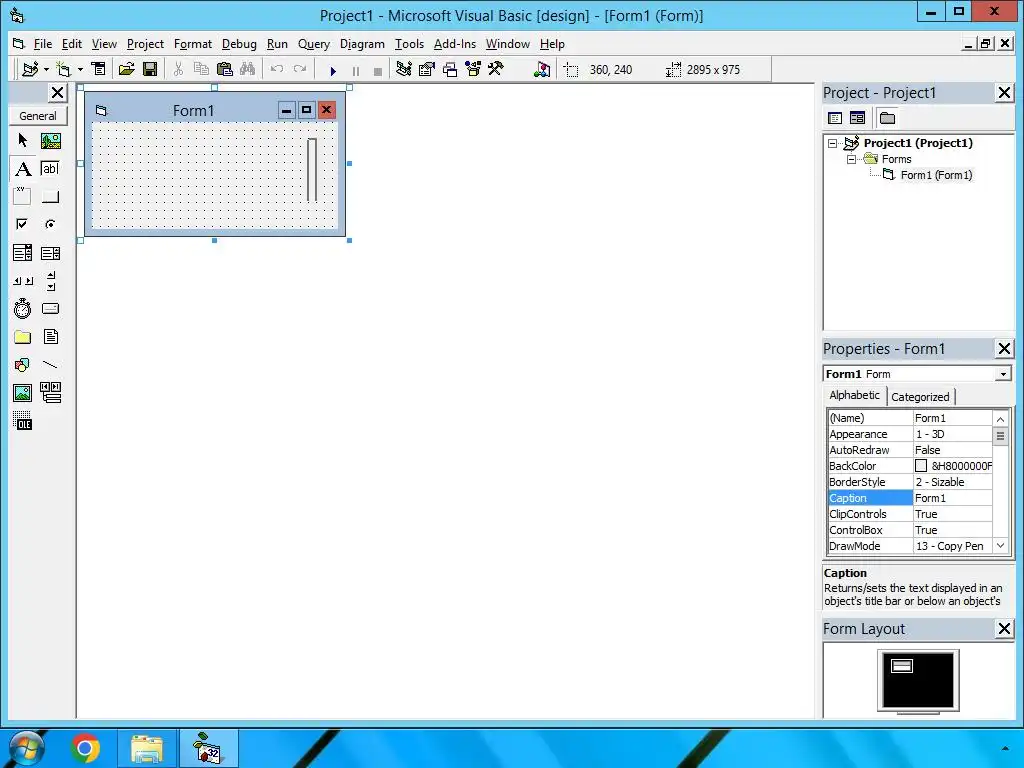Open the File menu

tap(42, 44)
